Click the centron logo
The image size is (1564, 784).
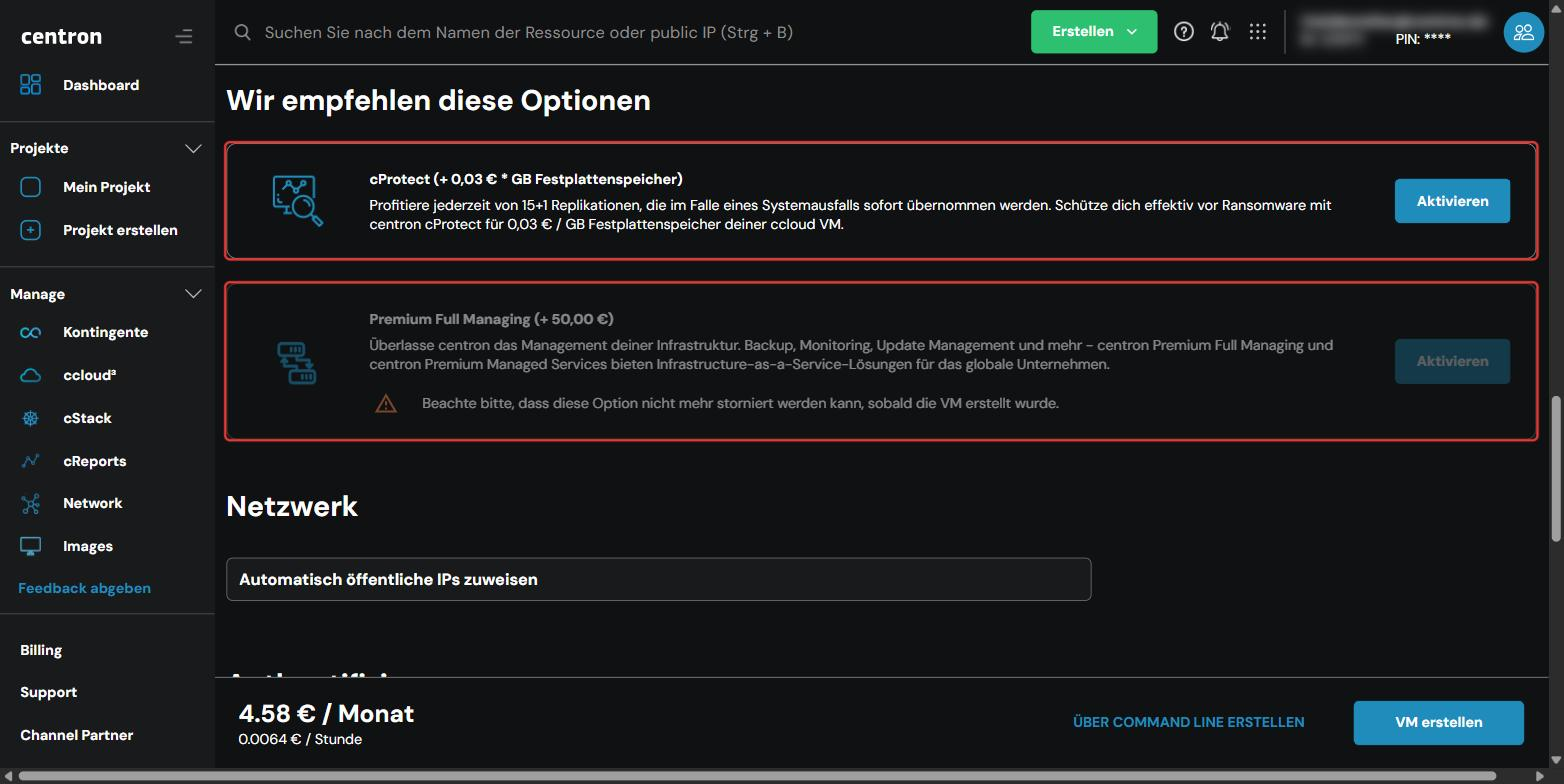(x=61, y=36)
